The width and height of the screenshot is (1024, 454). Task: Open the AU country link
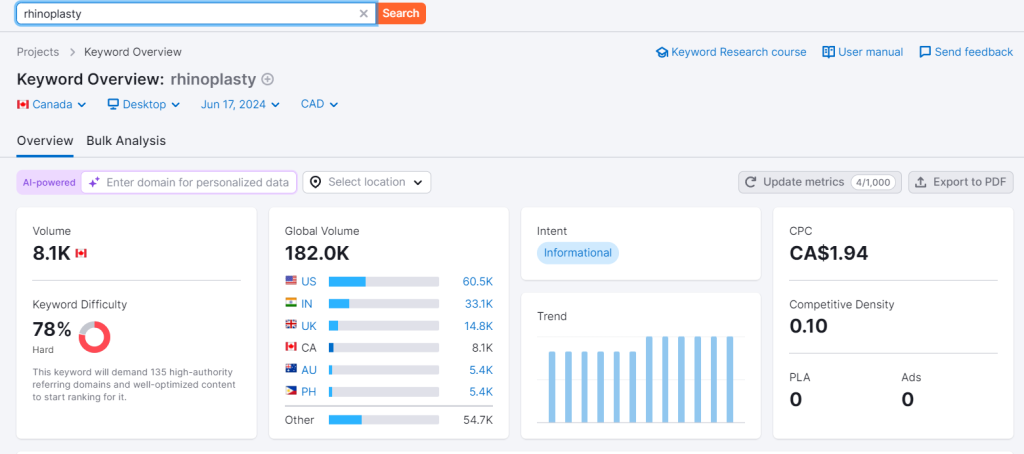(309, 370)
